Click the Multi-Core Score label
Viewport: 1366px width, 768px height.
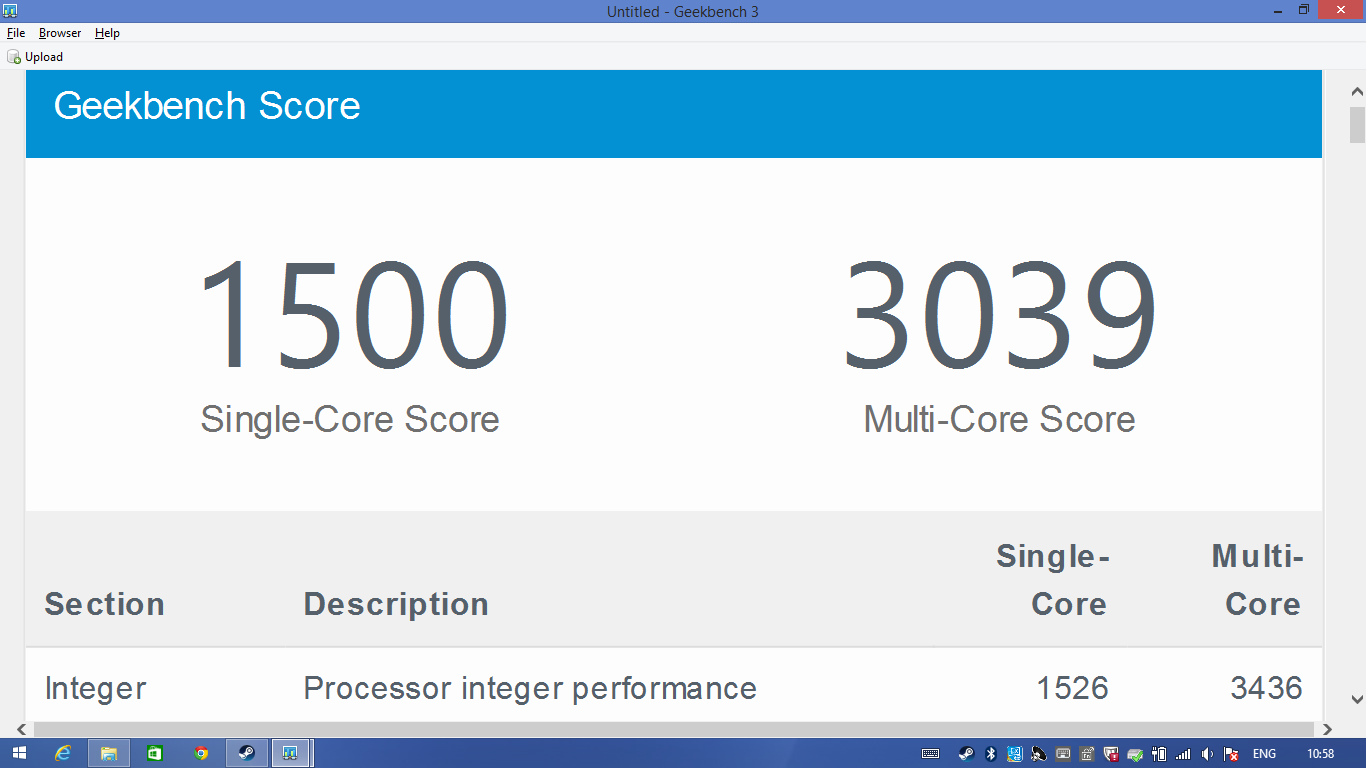click(999, 419)
